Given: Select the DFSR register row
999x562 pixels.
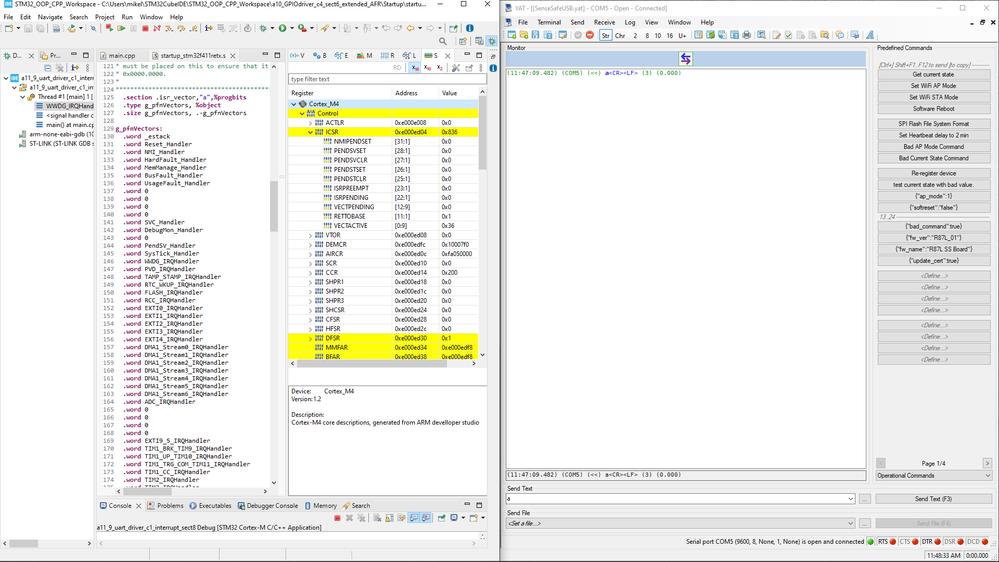Looking at the screenshot, I should coord(384,338).
